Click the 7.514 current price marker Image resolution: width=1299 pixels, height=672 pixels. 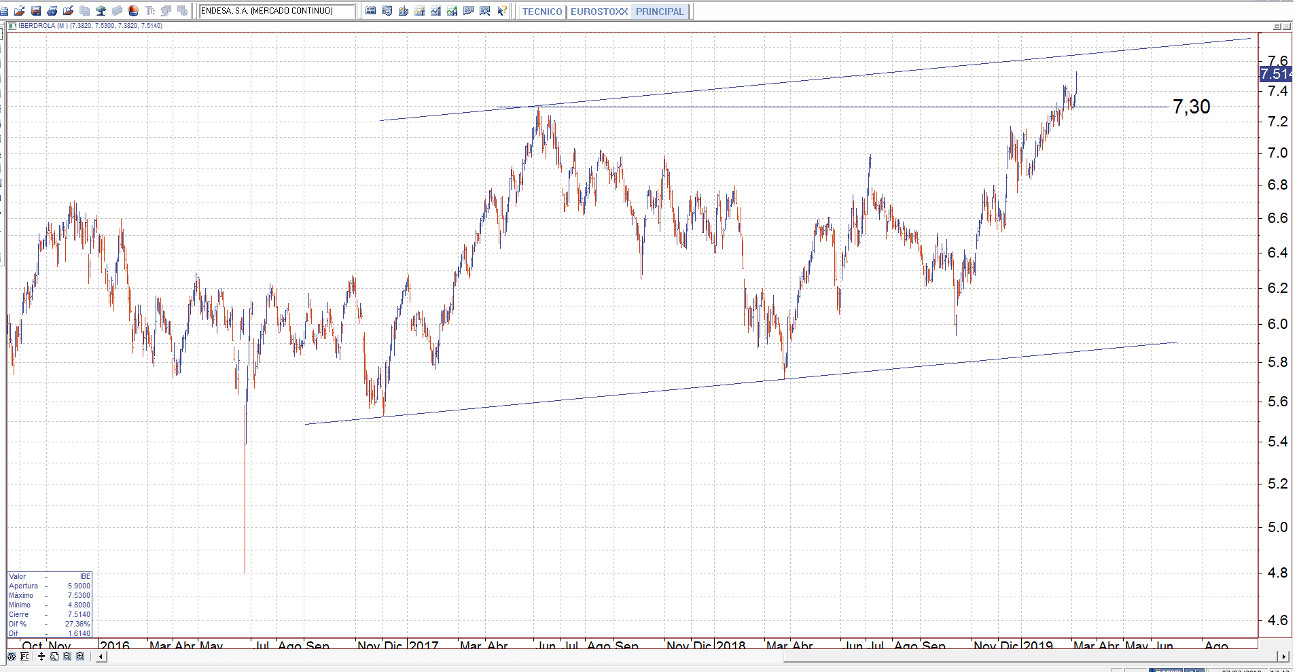coord(1277,74)
